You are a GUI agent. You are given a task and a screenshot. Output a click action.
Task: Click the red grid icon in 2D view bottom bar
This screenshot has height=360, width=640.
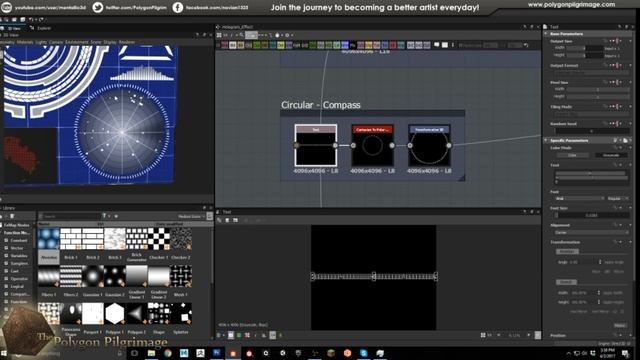(x=247, y=335)
